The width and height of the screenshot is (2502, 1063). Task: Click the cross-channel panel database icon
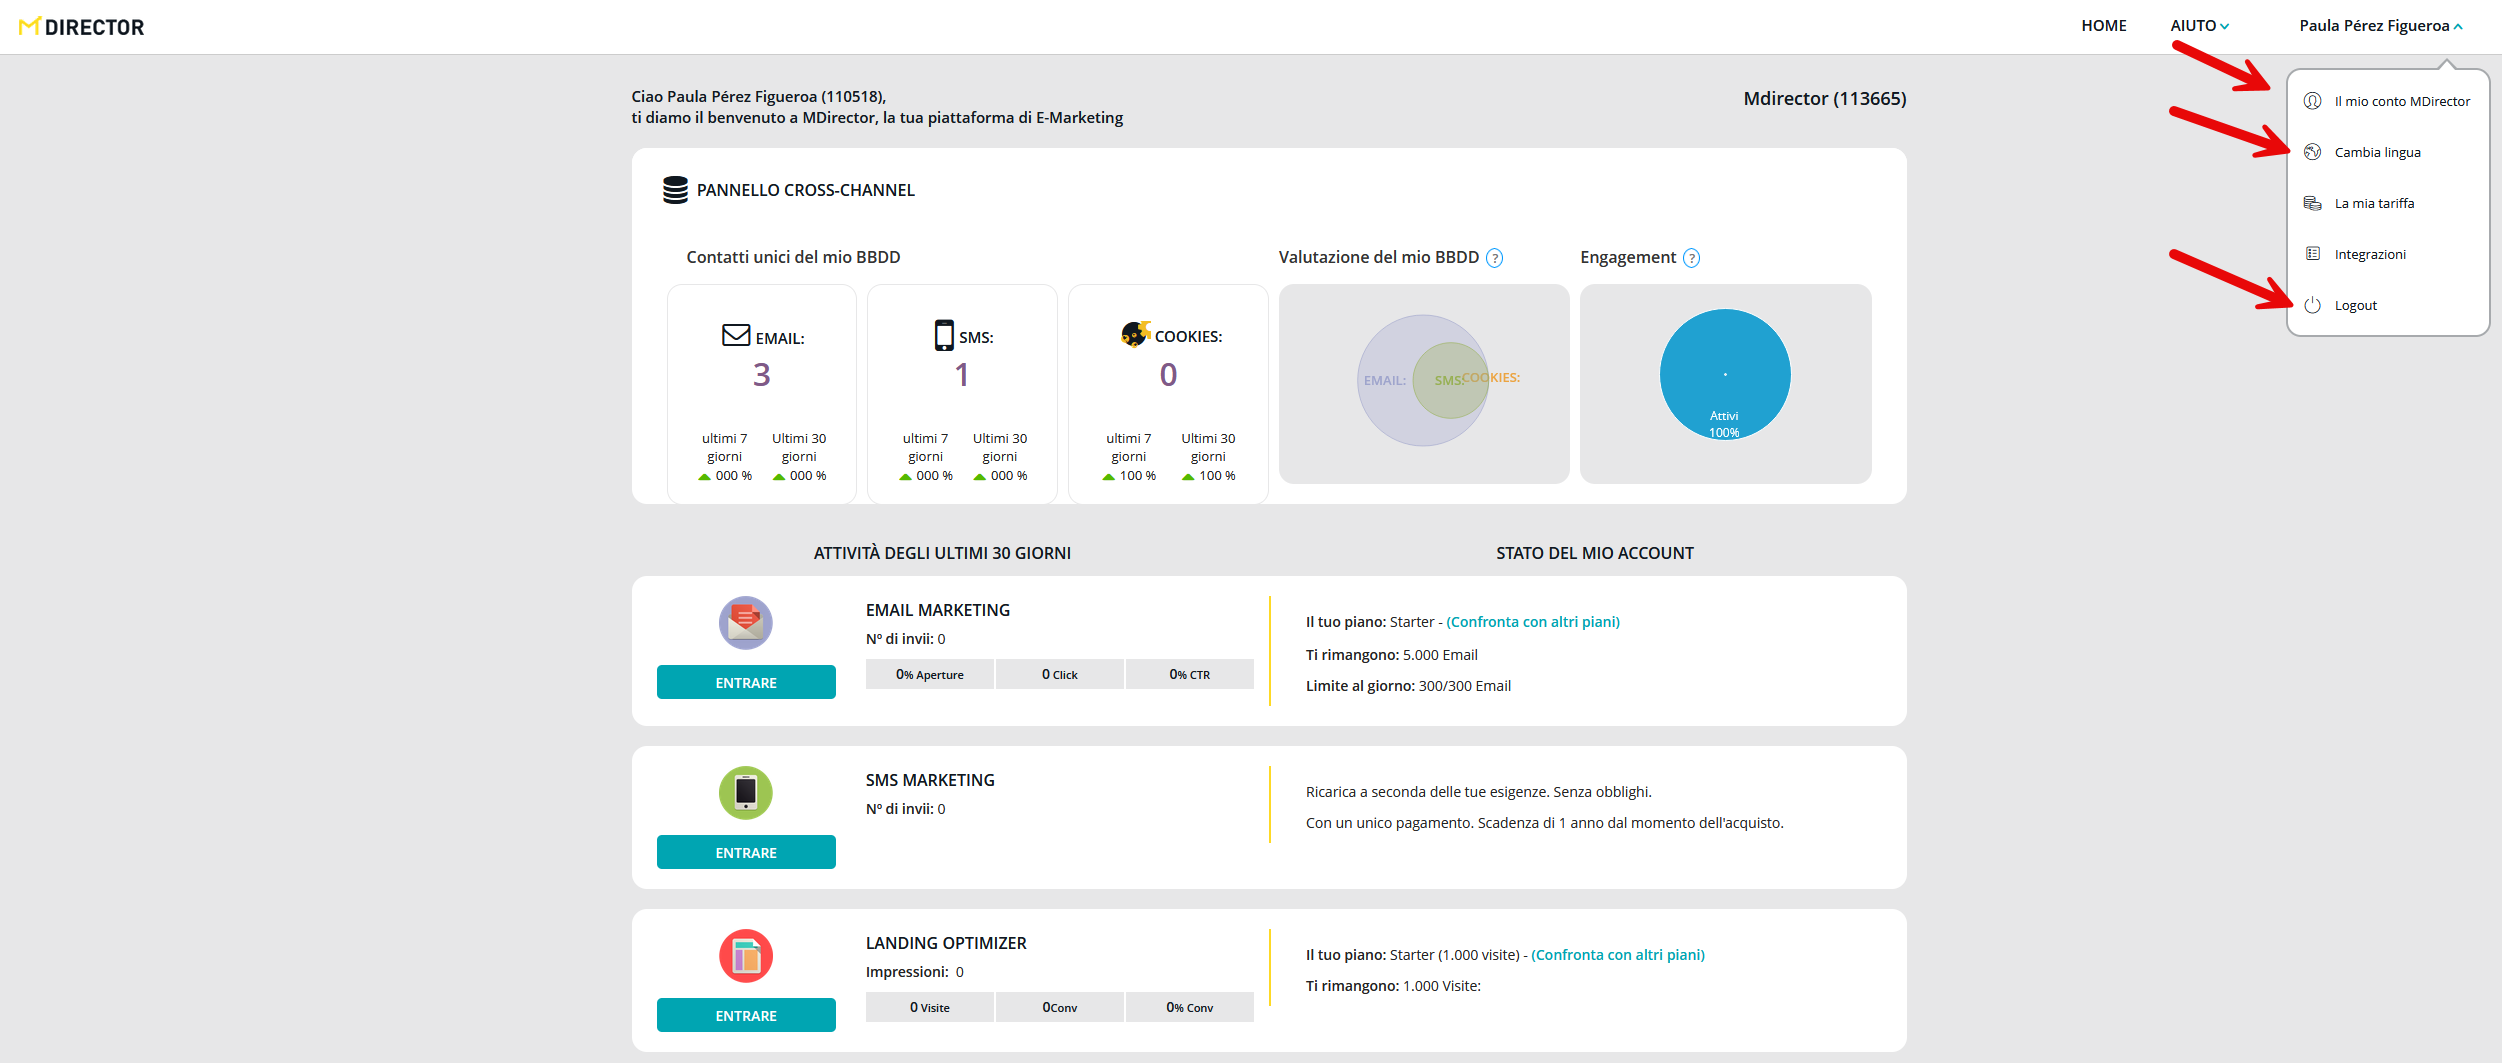coord(675,190)
